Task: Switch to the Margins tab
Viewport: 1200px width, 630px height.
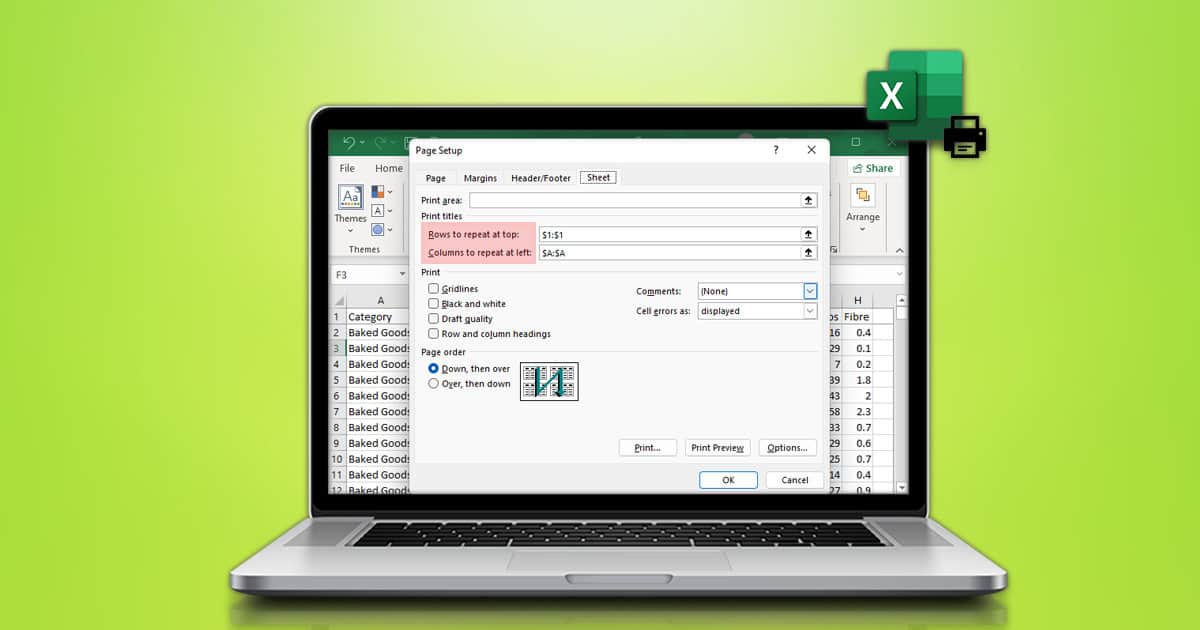Action: click(x=480, y=177)
